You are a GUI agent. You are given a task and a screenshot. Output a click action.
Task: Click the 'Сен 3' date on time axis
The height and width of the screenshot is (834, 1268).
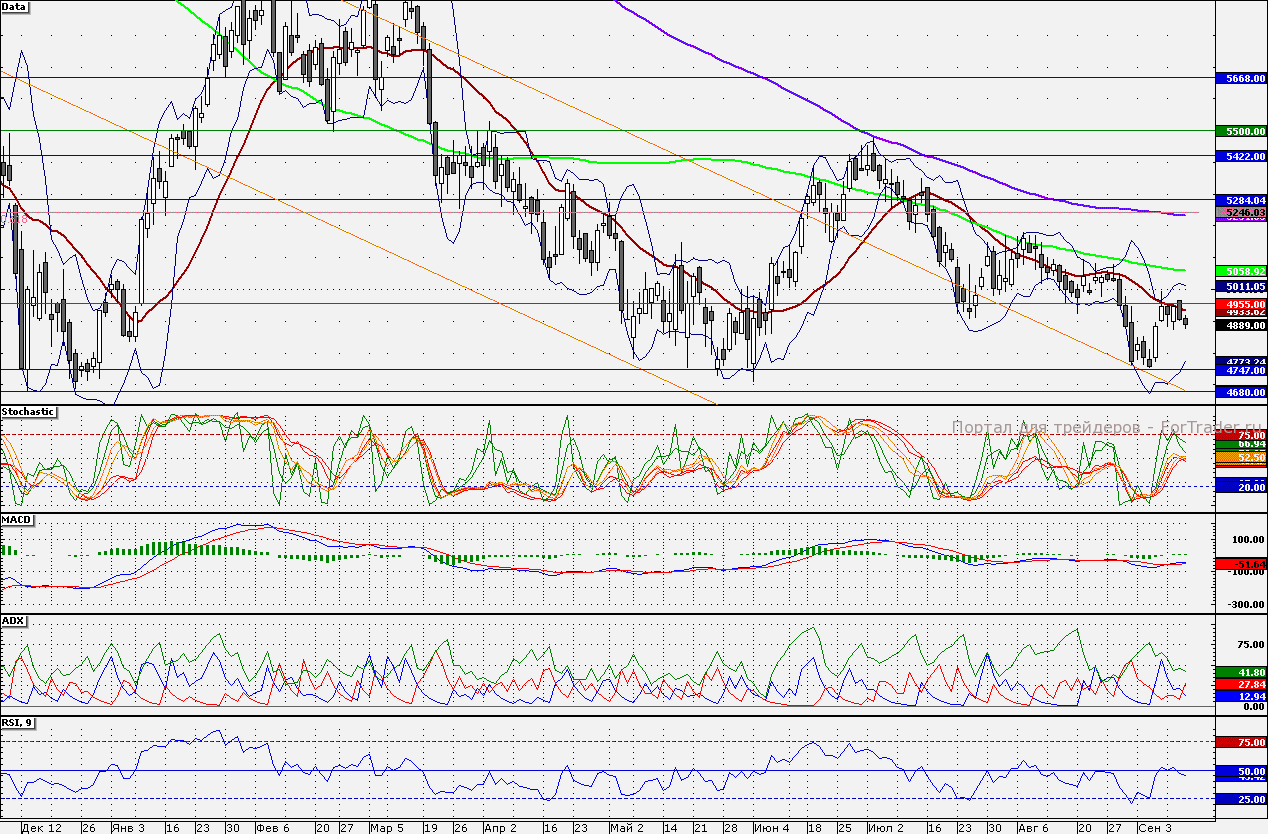[1154, 828]
